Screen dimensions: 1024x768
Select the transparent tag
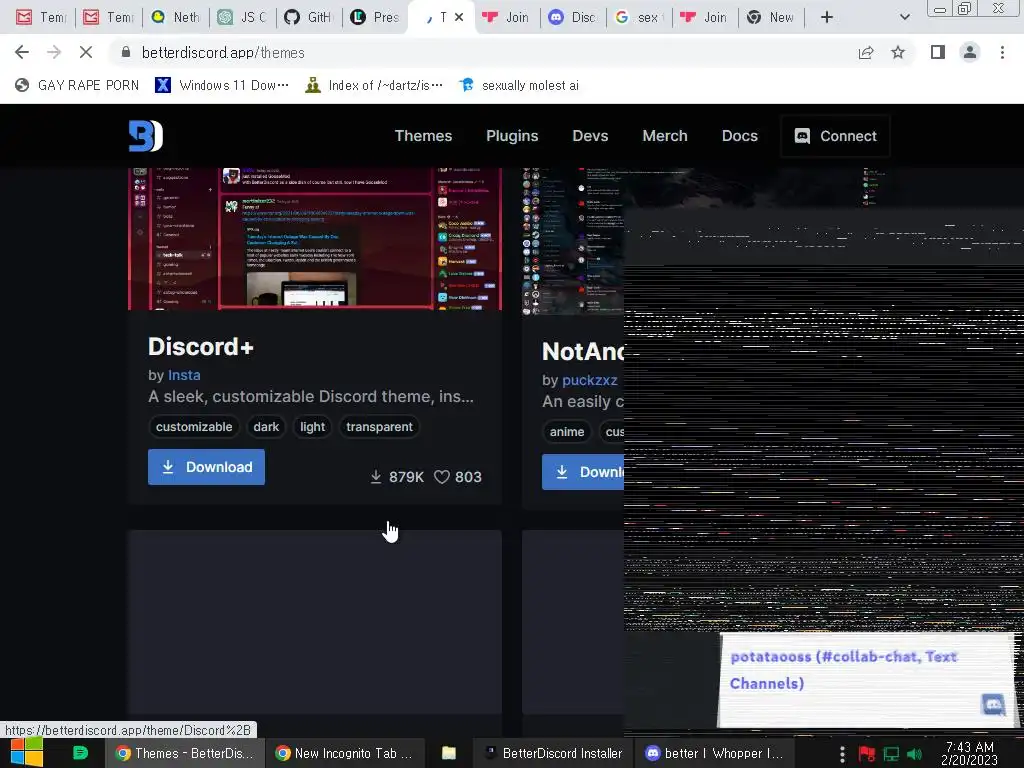379,426
